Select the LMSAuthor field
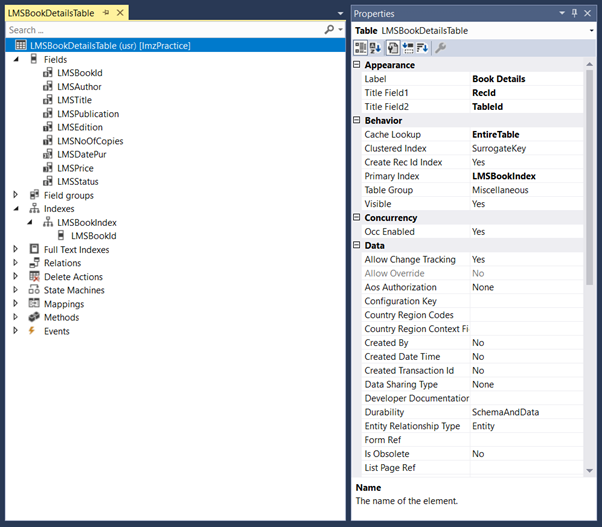This screenshot has width=602, height=527. point(80,87)
